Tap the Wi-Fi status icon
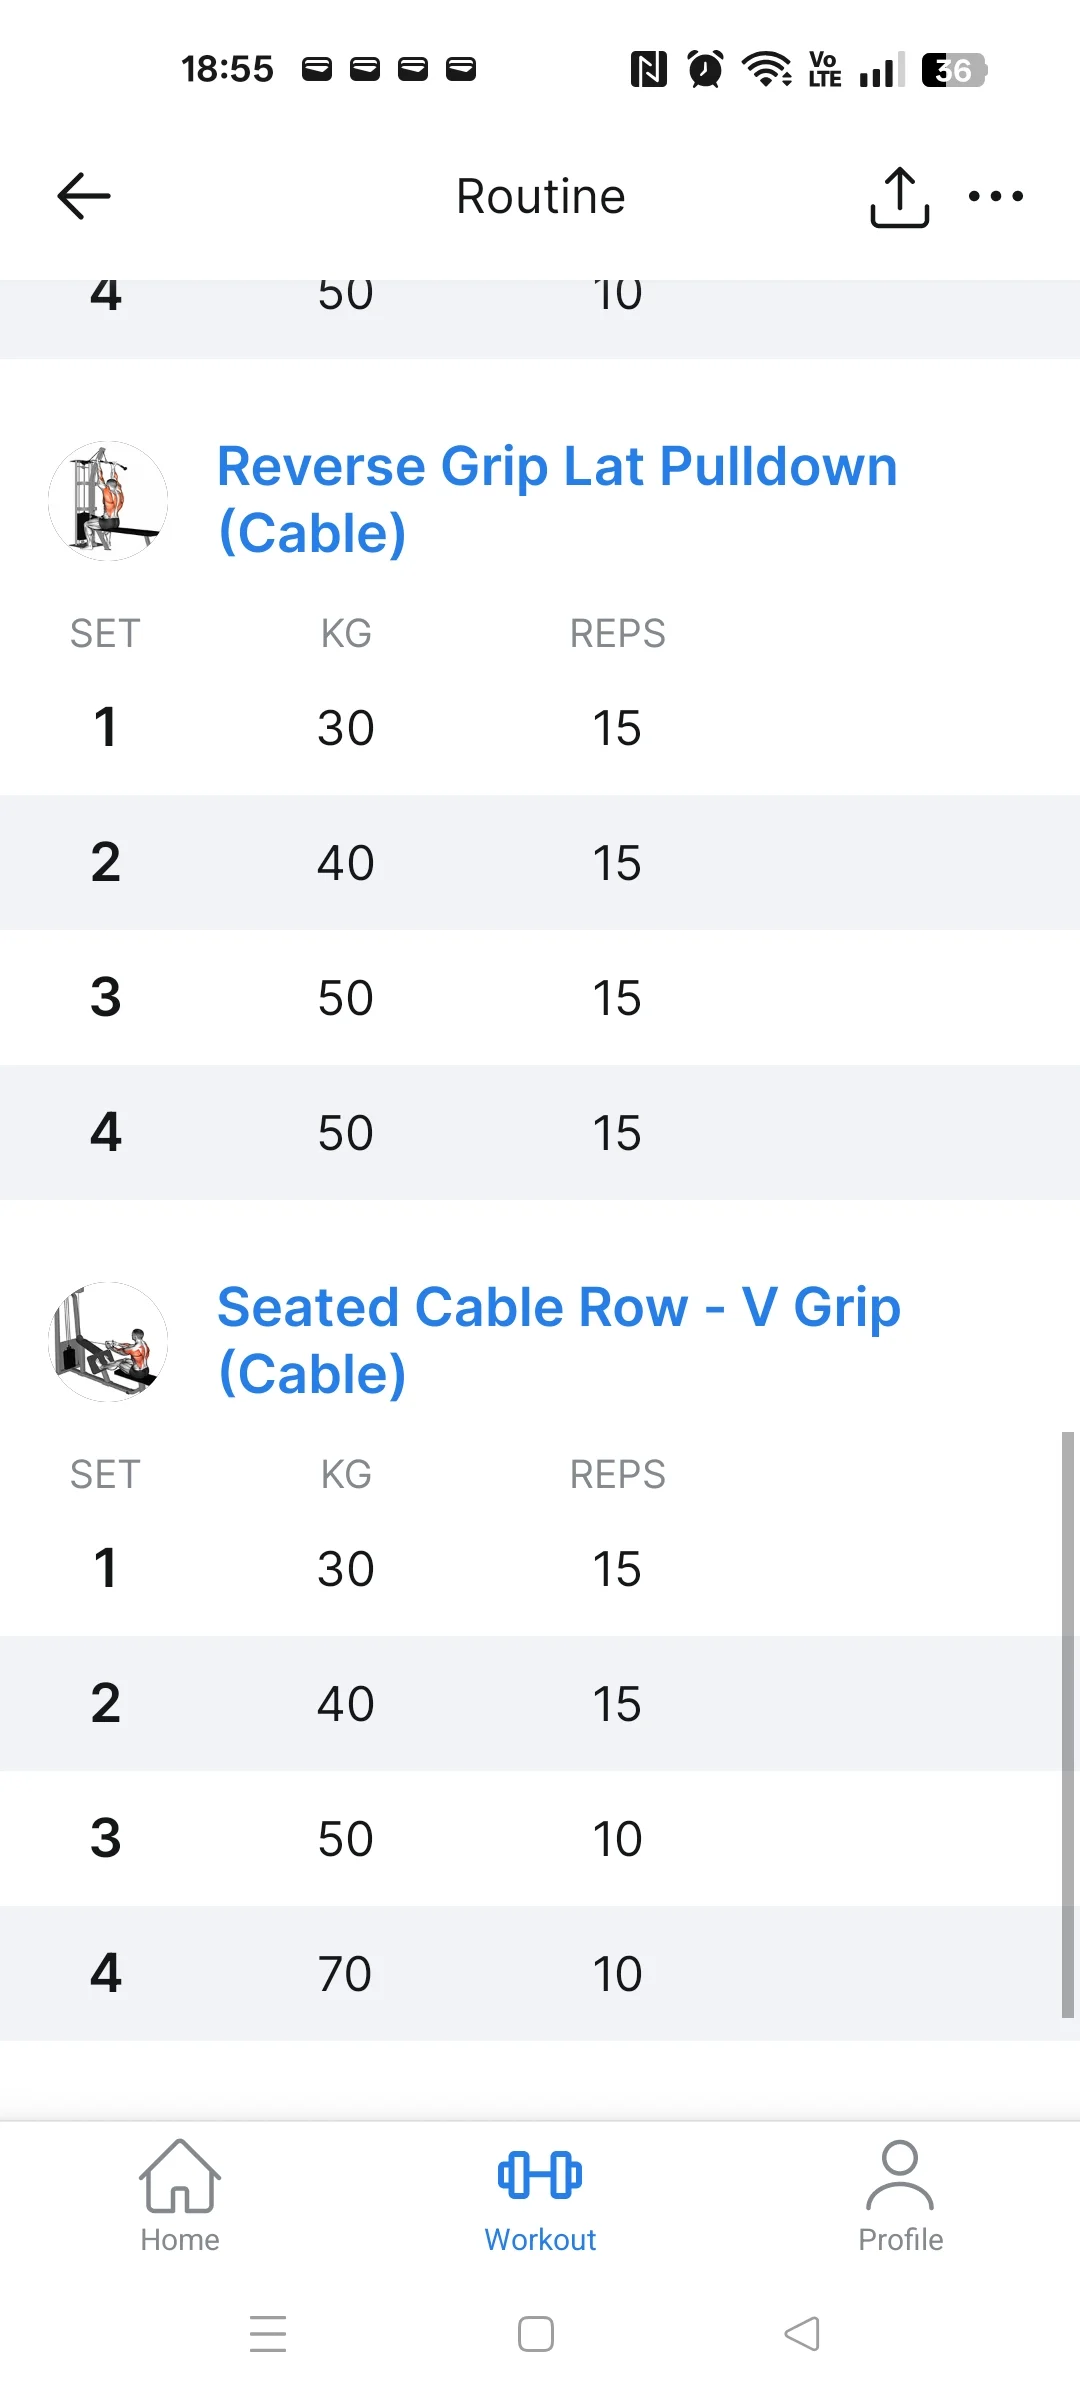Image resolution: width=1080 pixels, height=2400 pixels. coord(766,69)
